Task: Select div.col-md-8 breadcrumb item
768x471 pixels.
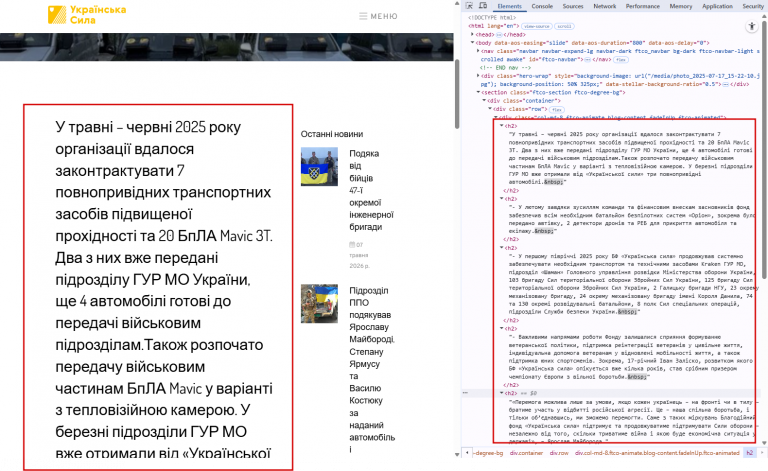Action: [657, 453]
